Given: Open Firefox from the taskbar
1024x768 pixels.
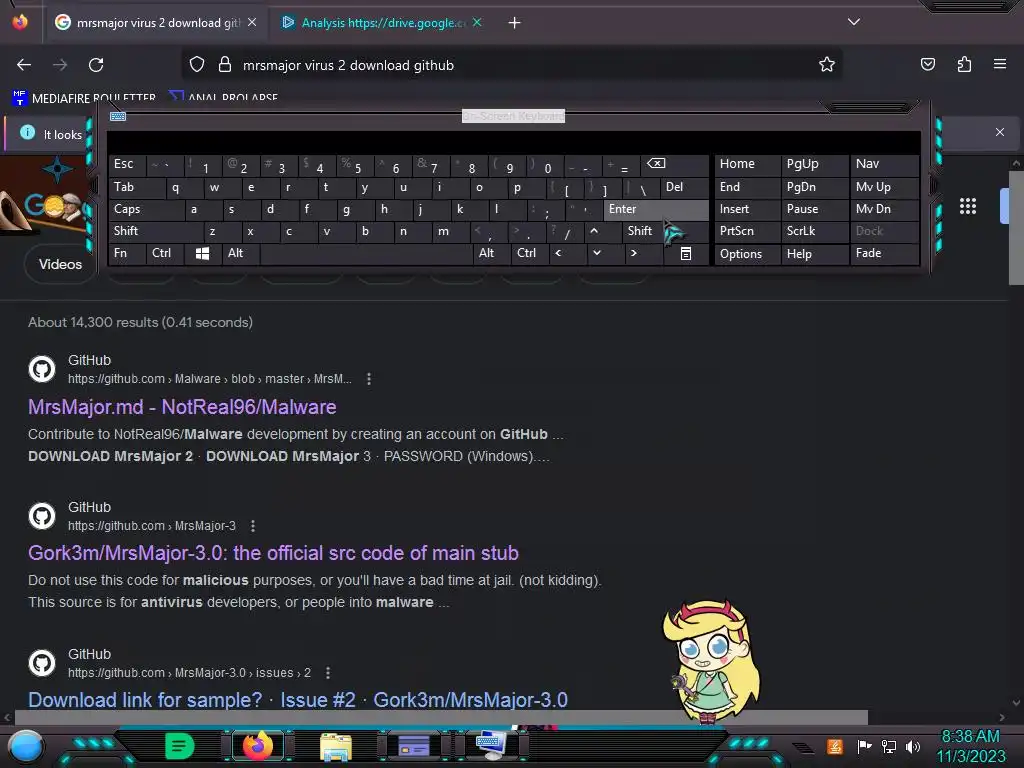Looking at the screenshot, I should [257, 746].
